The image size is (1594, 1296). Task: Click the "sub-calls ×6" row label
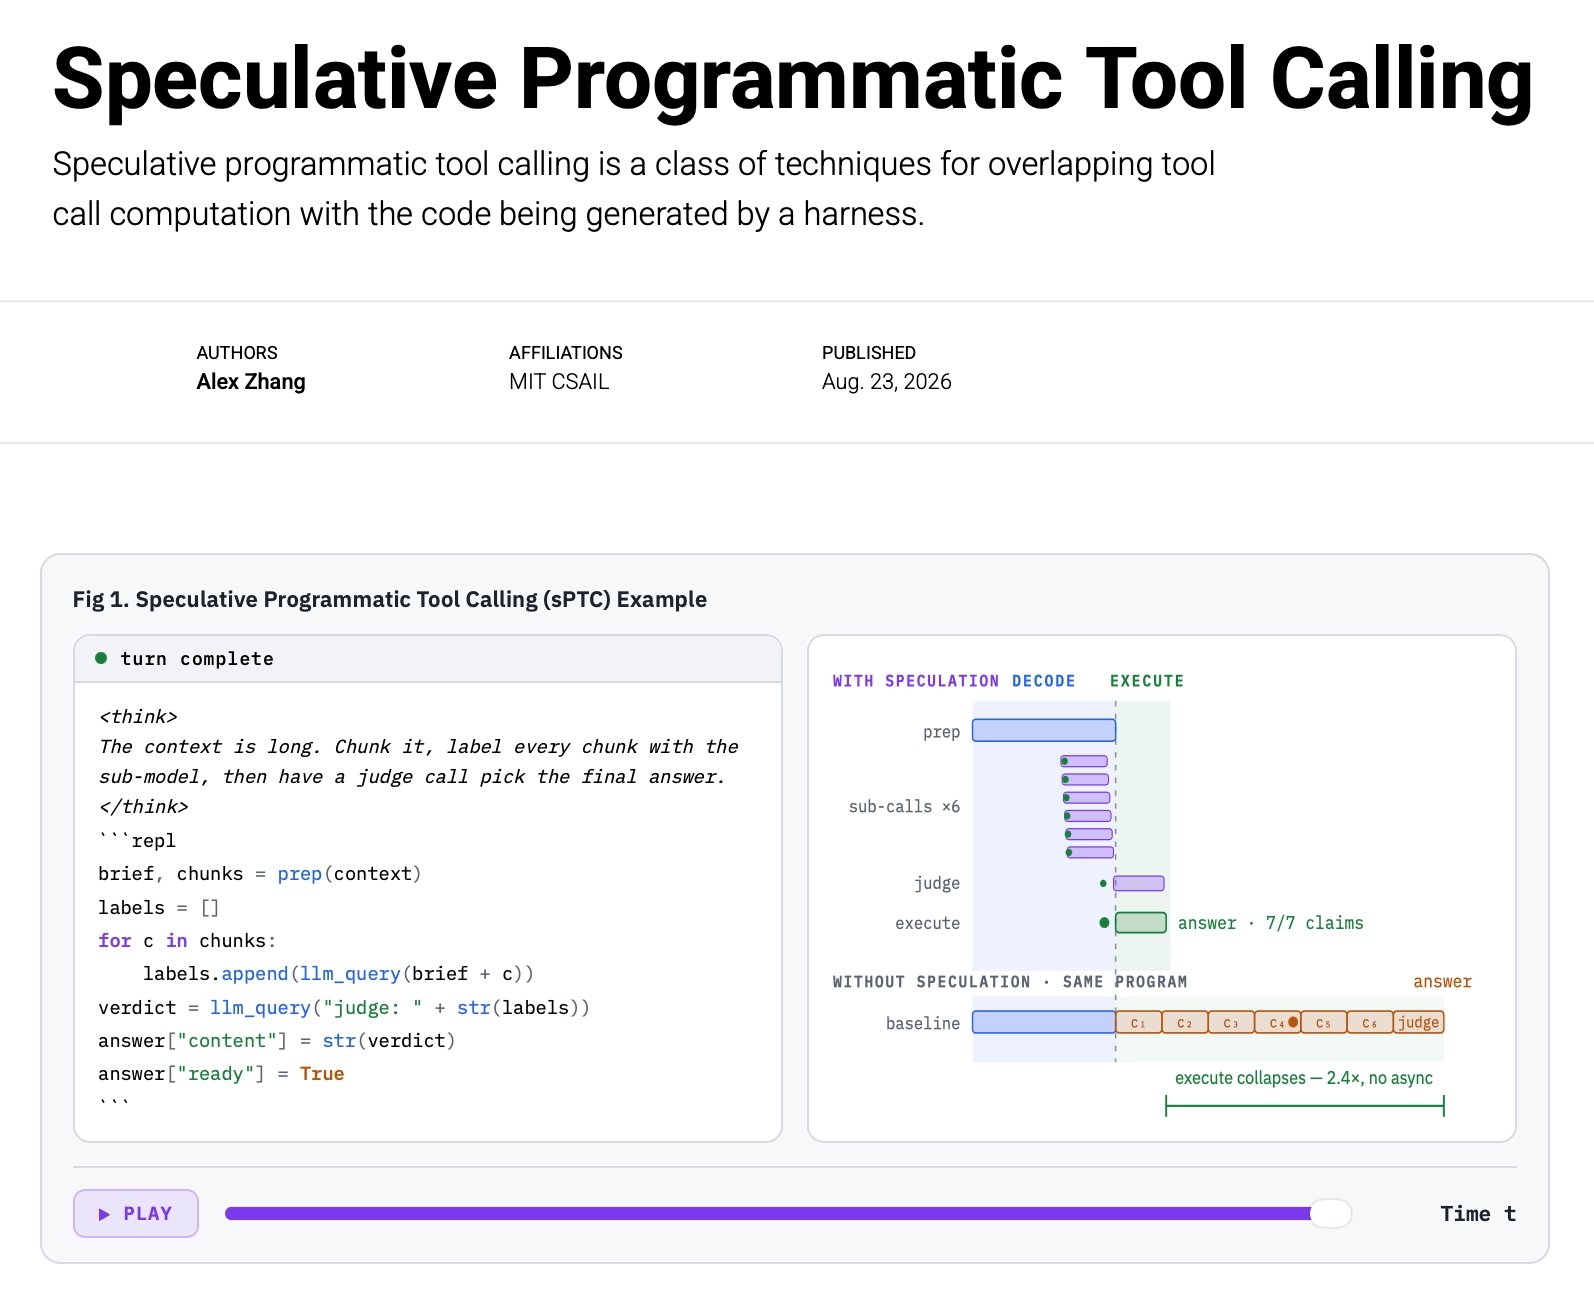pos(904,806)
